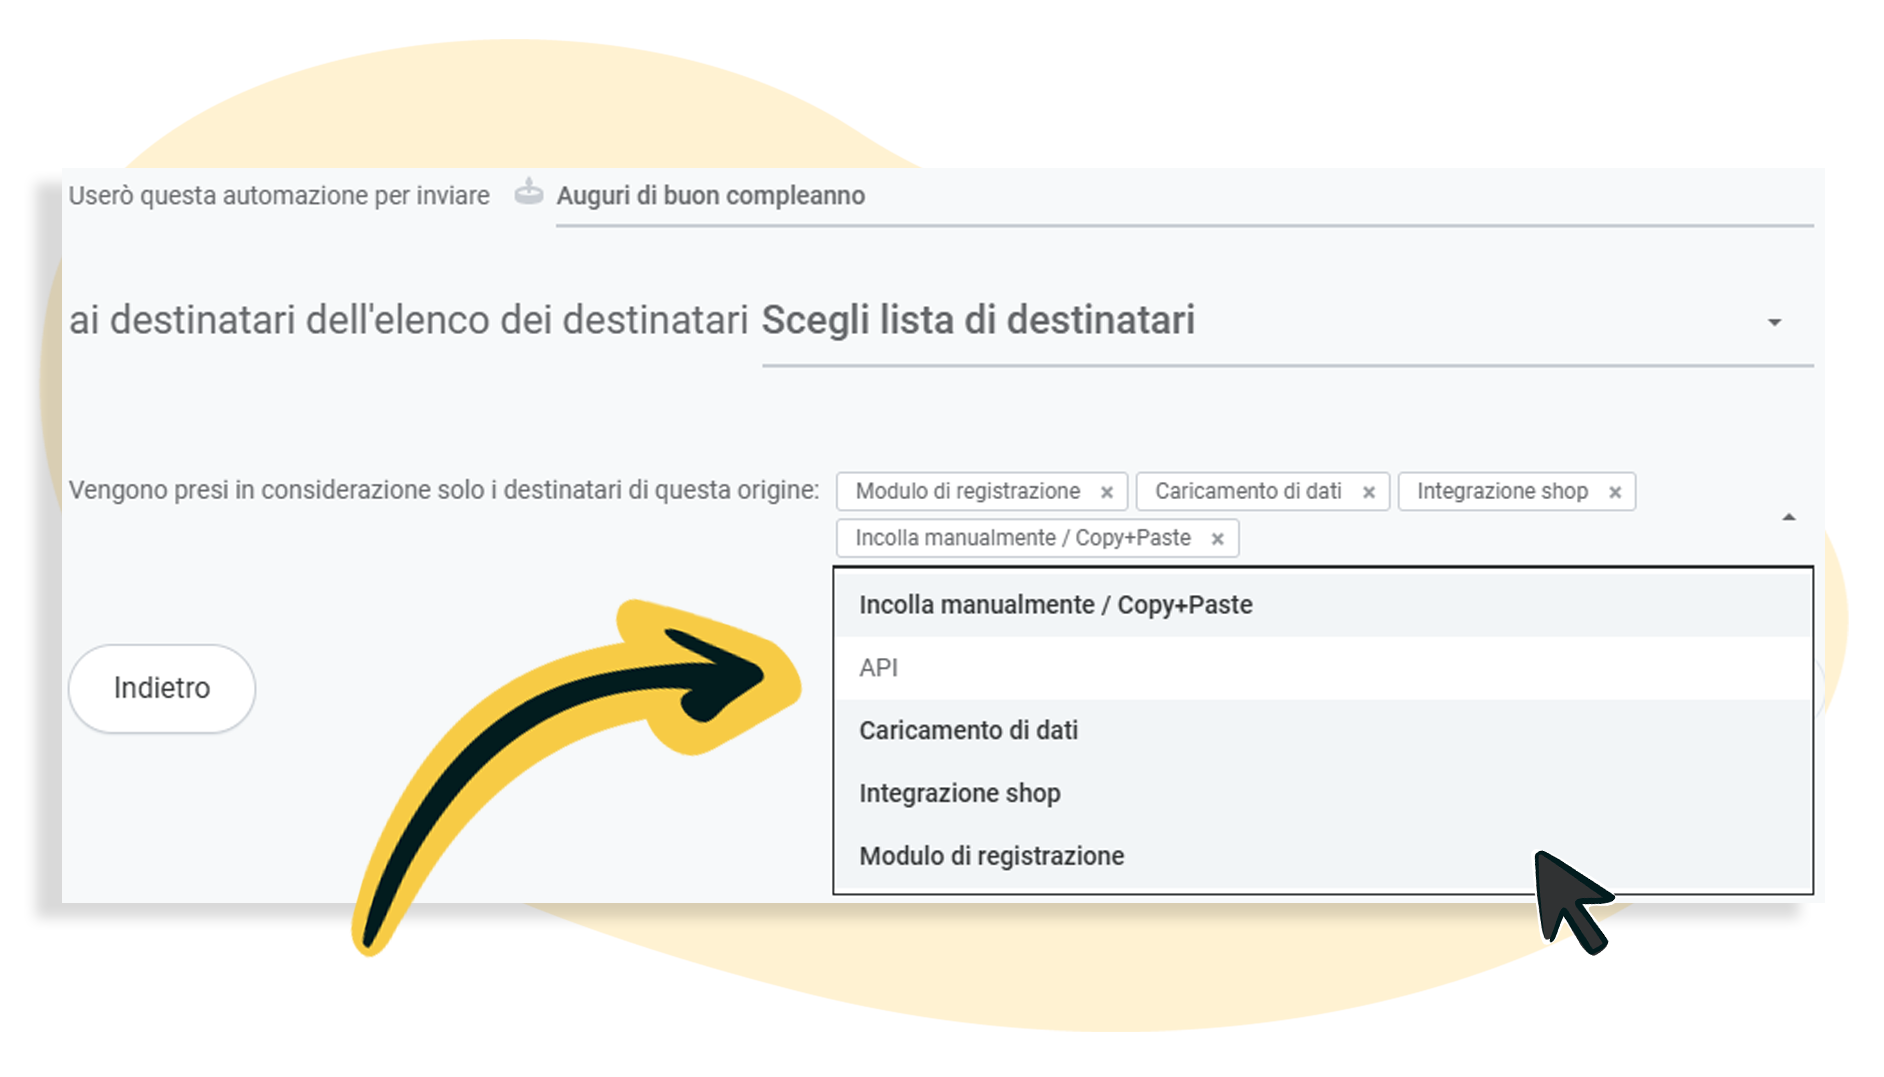Click 'Incolla manualmente / Copy+Paste' chip label
Viewport: 1884px width, 1077px height.
(x=1022, y=538)
